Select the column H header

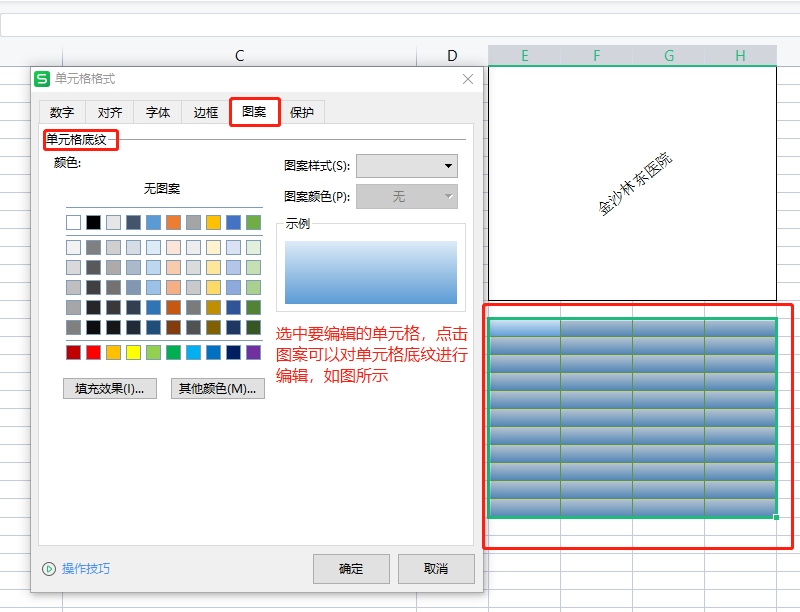(740, 56)
